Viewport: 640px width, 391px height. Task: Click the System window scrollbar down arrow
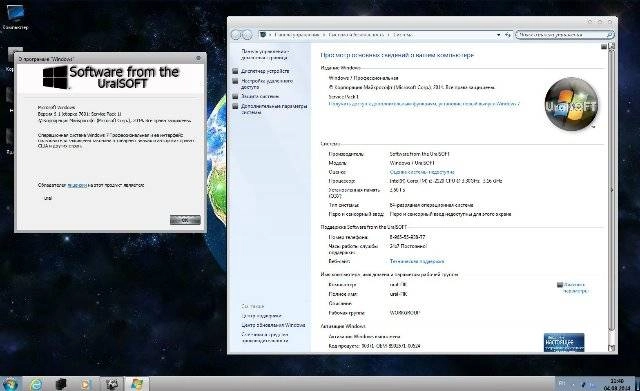[611, 348]
